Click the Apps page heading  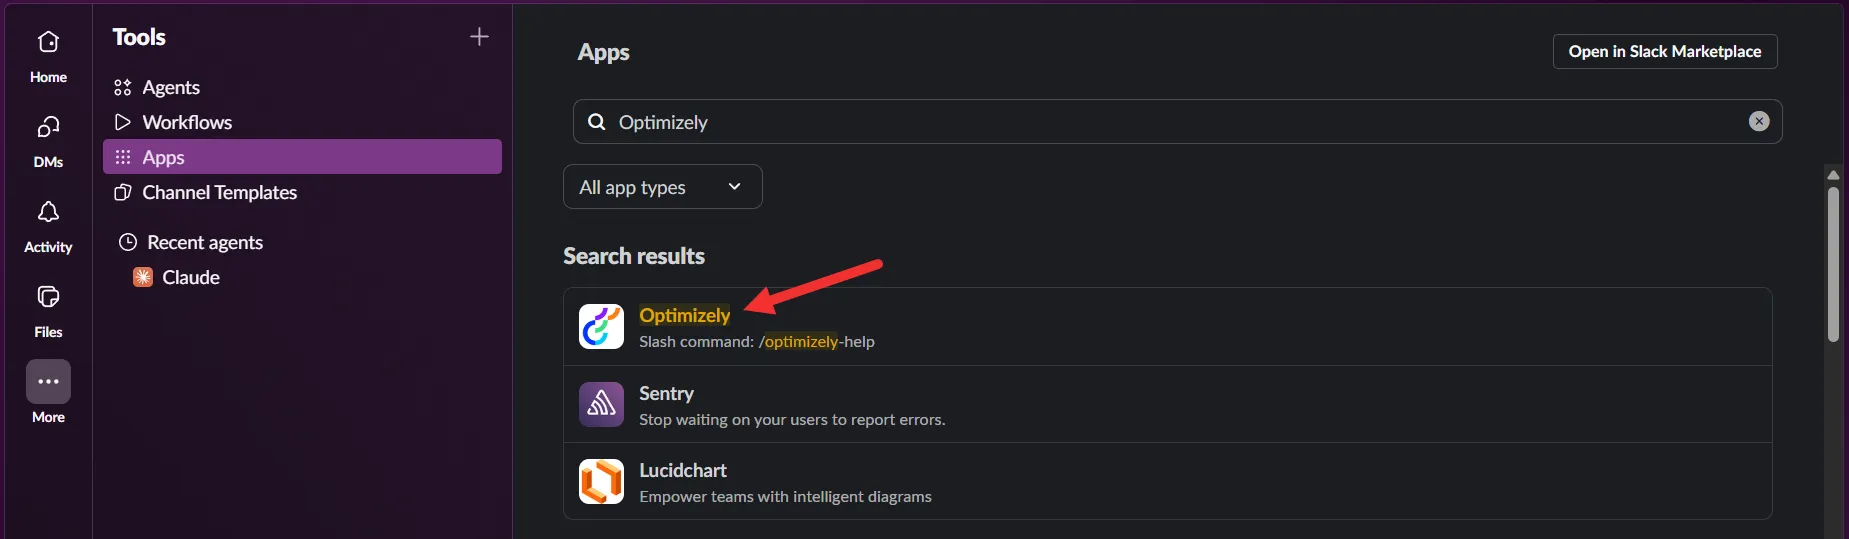tap(603, 52)
